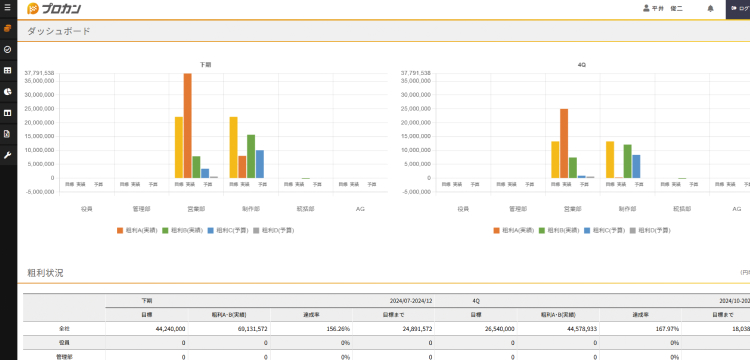The height and width of the screenshot is (360, 750).
Task: Click 制作部 axis label in 4Q chart
Action: 628,209
